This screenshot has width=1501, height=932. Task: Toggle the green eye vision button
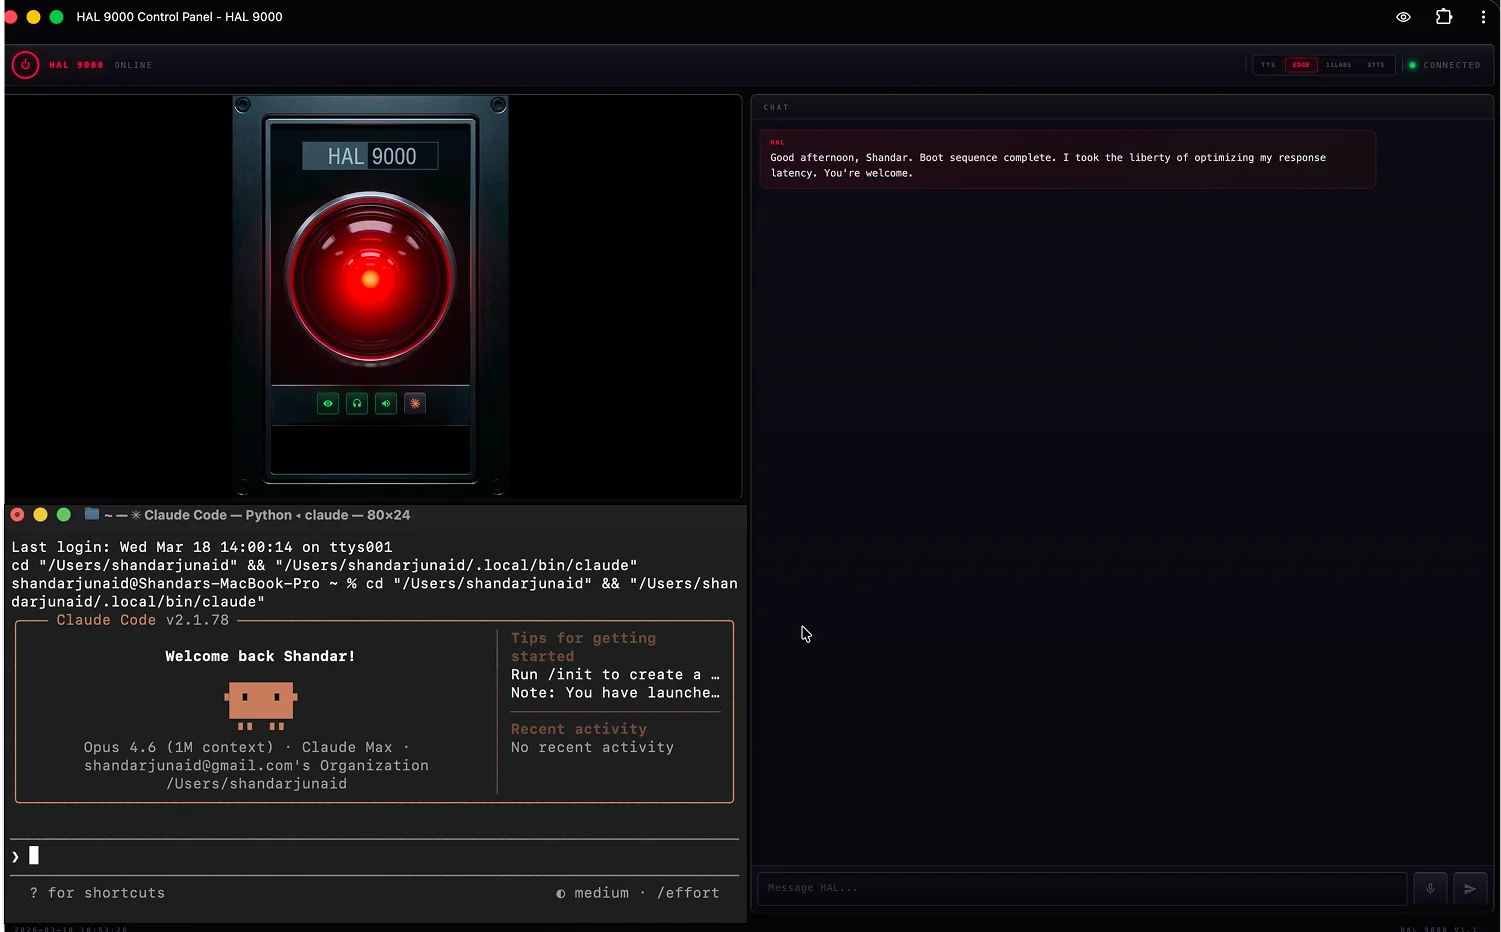(328, 404)
